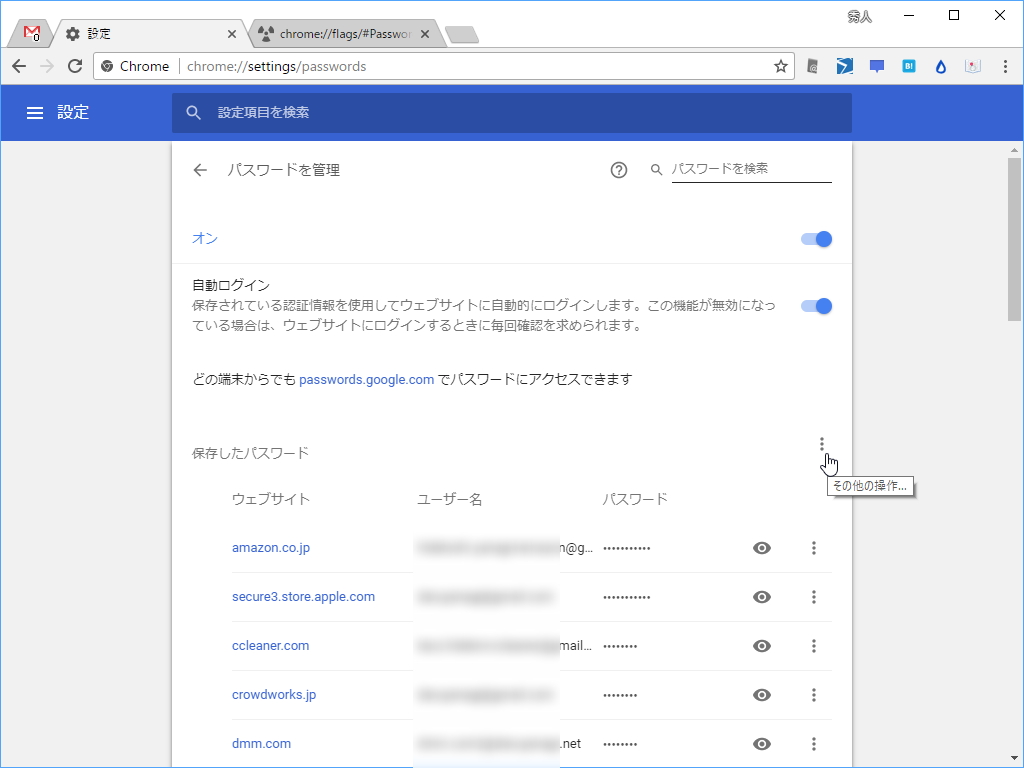1024x768 pixels.
Task: Click the 保存したパスワード heading
Action: tap(250, 453)
